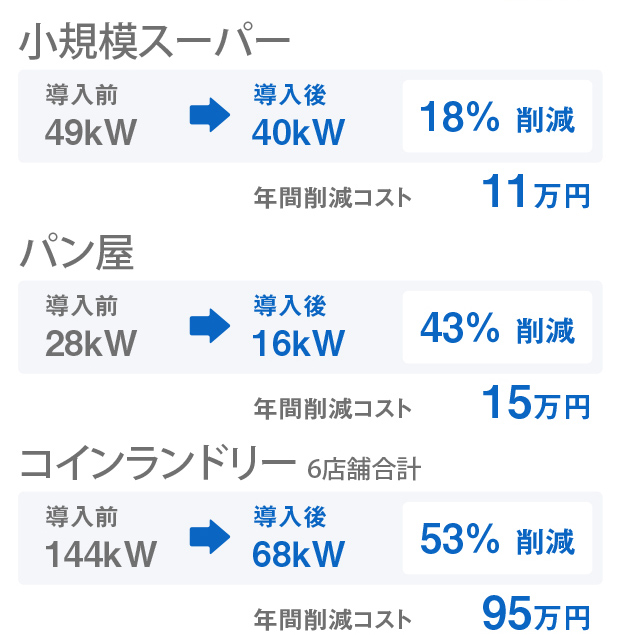
Task: Click the 小規模スーパー heading
Action: [x=154, y=41]
